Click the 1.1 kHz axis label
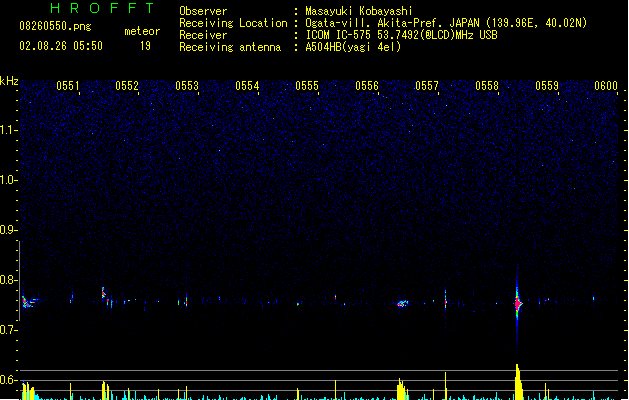The image size is (629, 400). coord(8,130)
